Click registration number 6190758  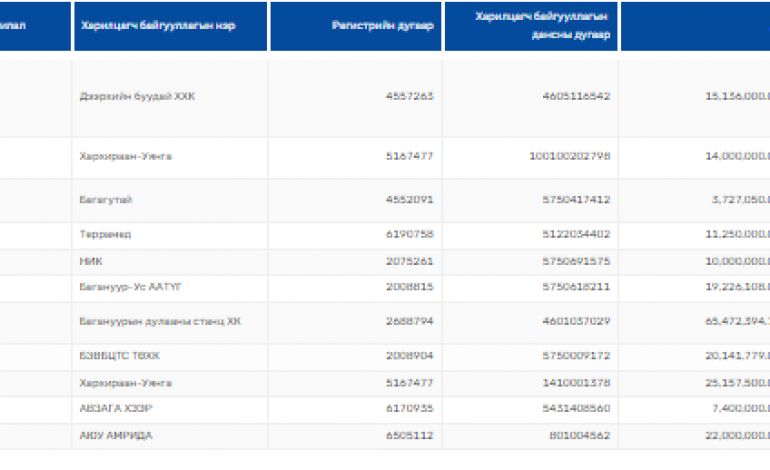click(408, 235)
